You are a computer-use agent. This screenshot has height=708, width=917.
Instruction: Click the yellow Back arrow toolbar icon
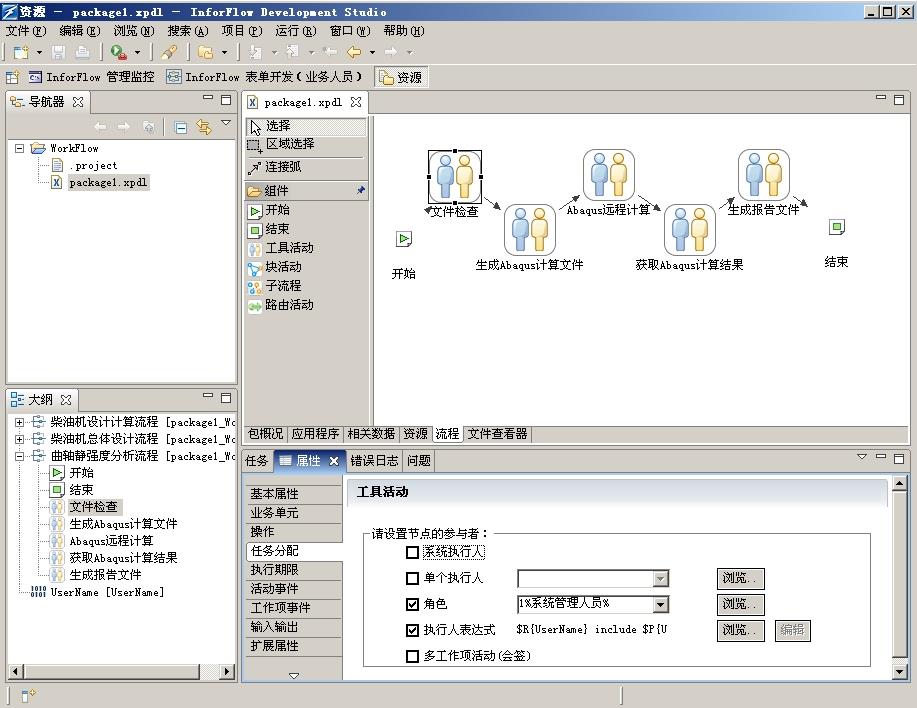point(354,53)
